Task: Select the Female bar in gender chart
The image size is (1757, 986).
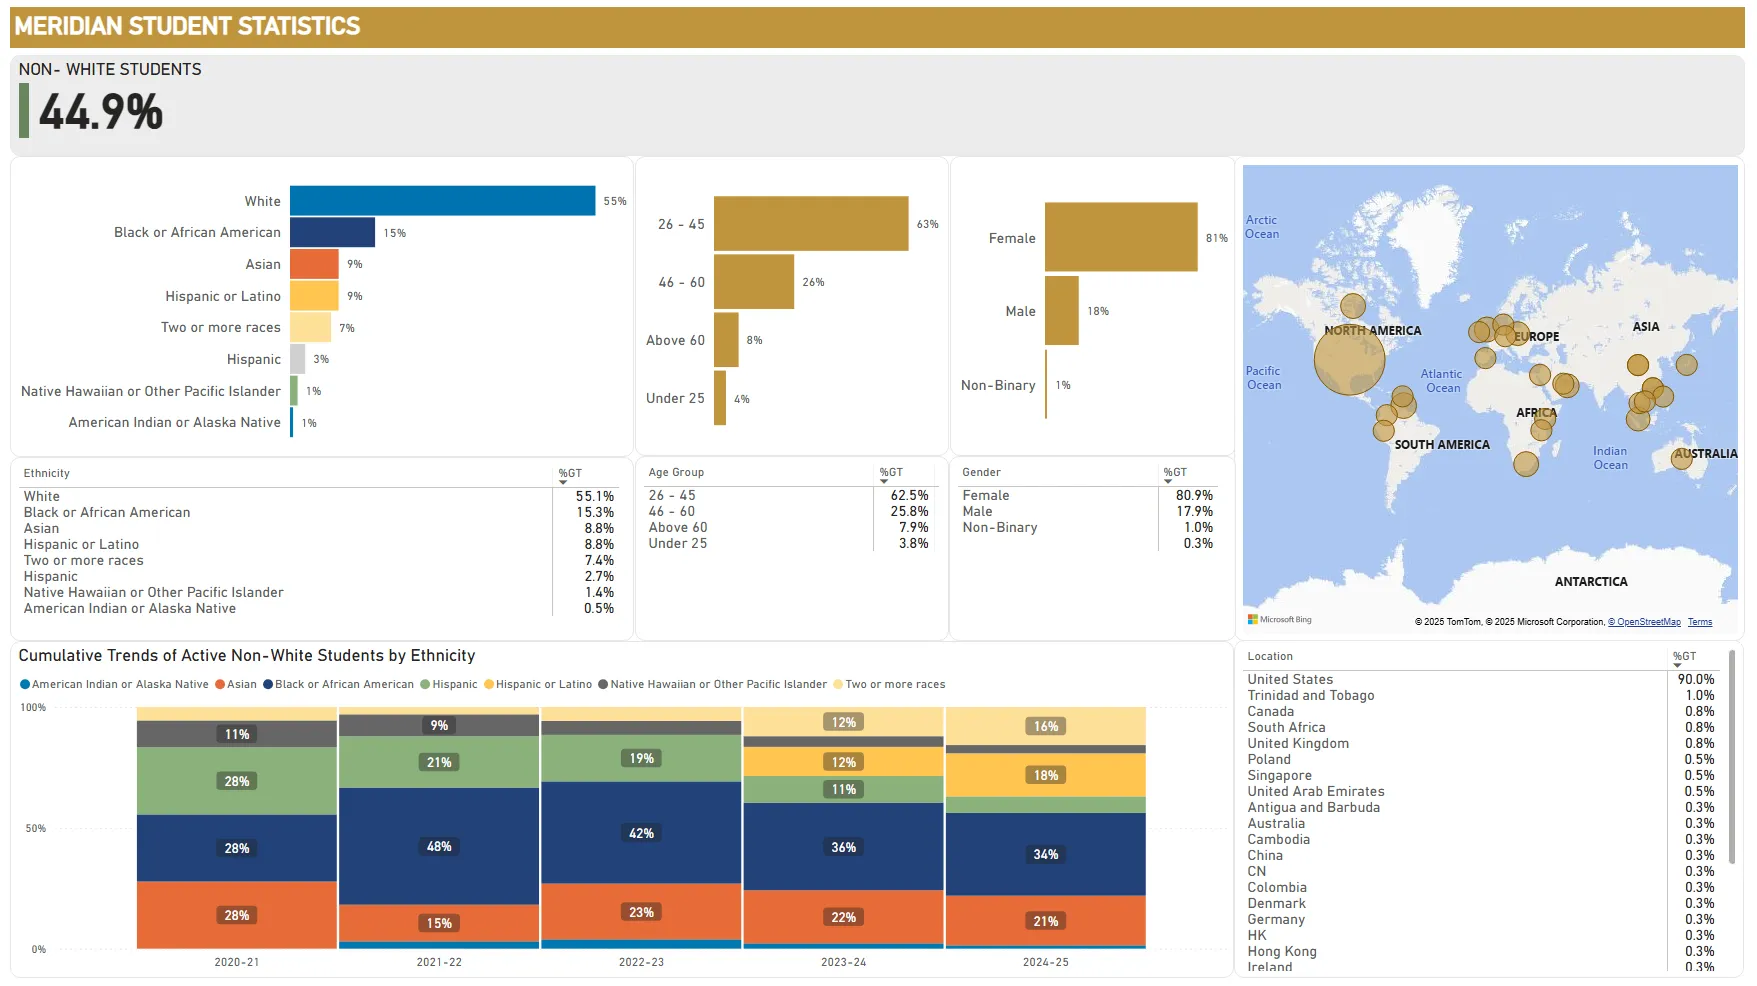Action: click(x=1121, y=237)
